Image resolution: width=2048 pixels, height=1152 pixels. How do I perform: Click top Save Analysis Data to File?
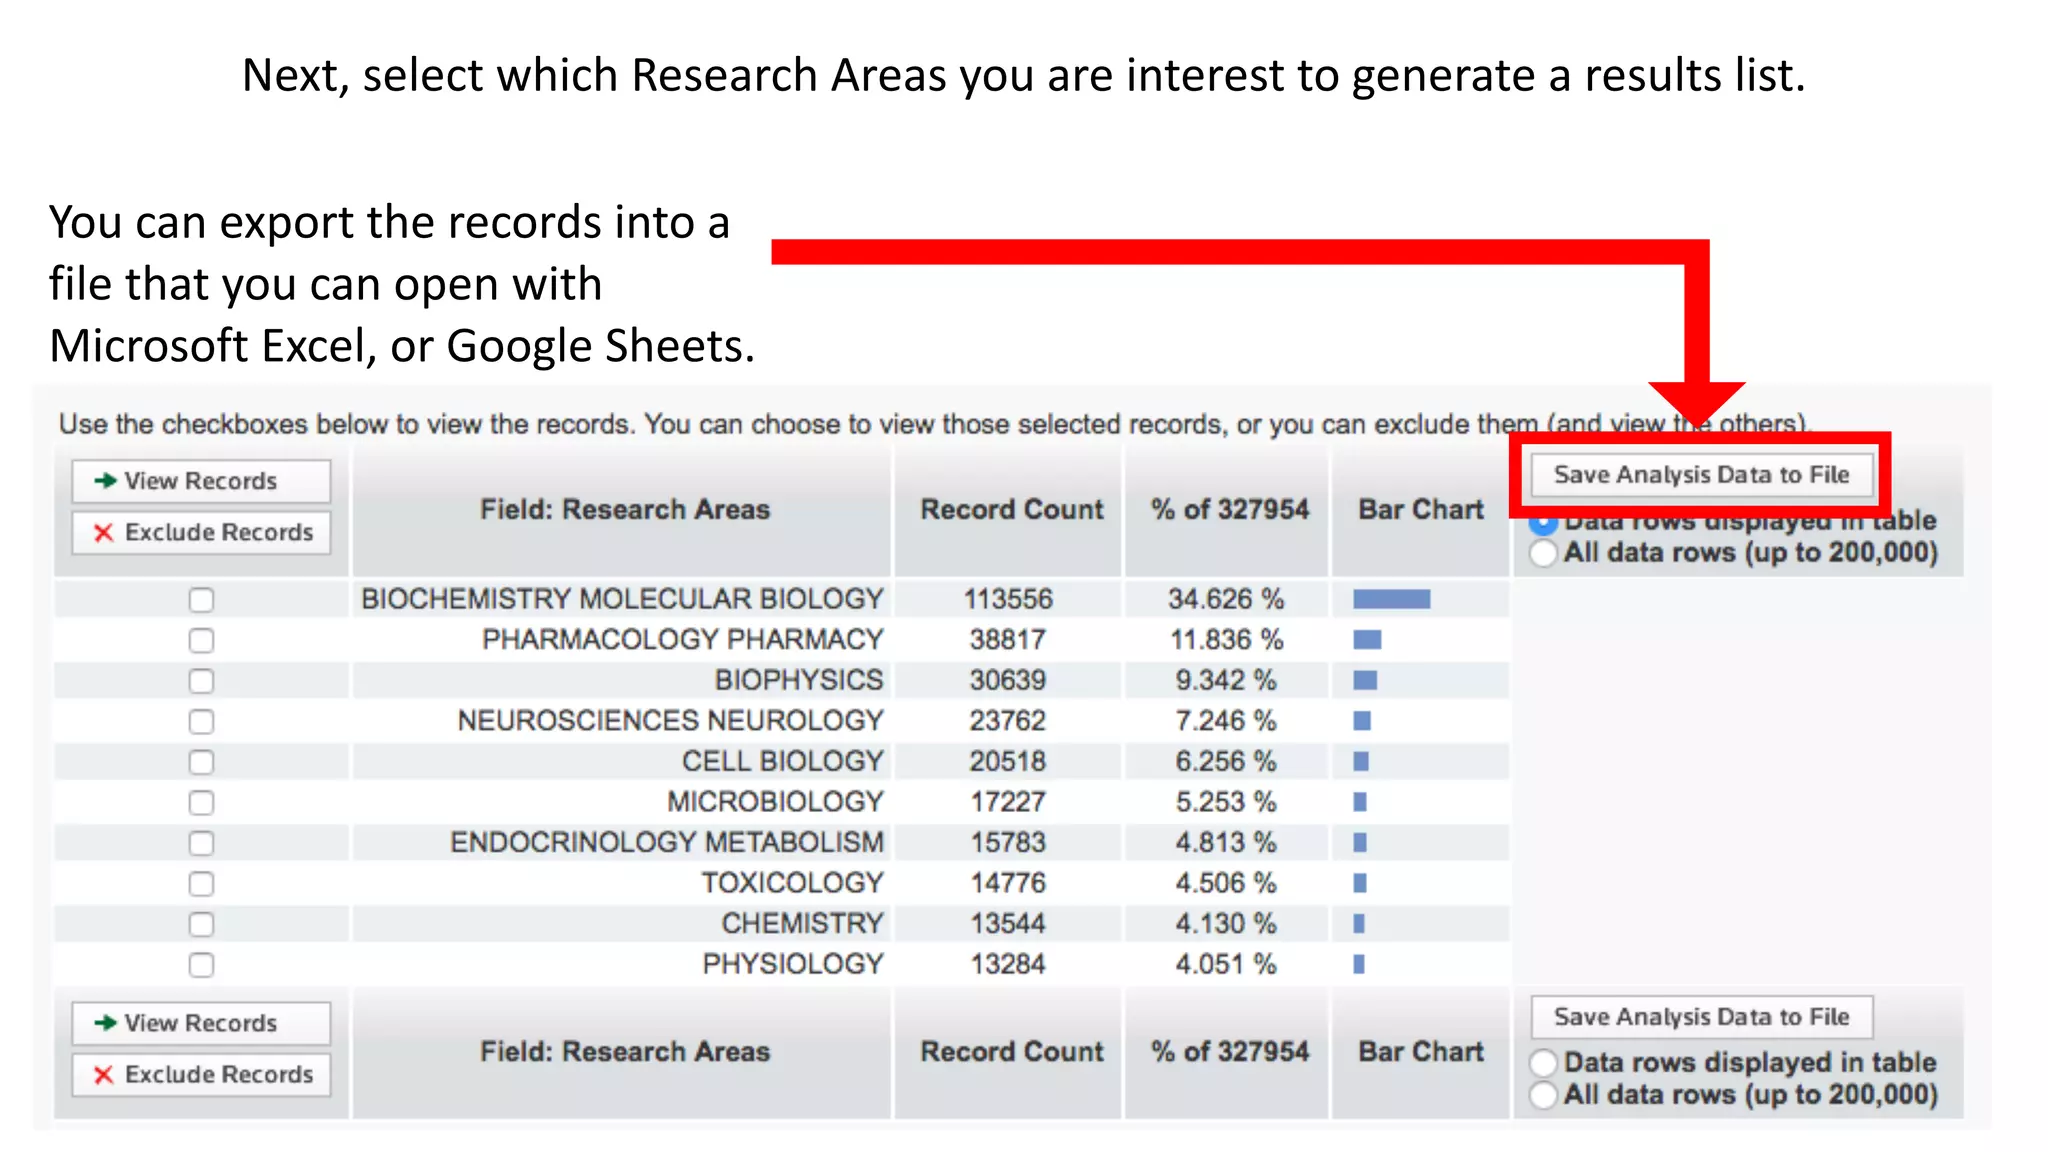pyautogui.click(x=1701, y=475)
